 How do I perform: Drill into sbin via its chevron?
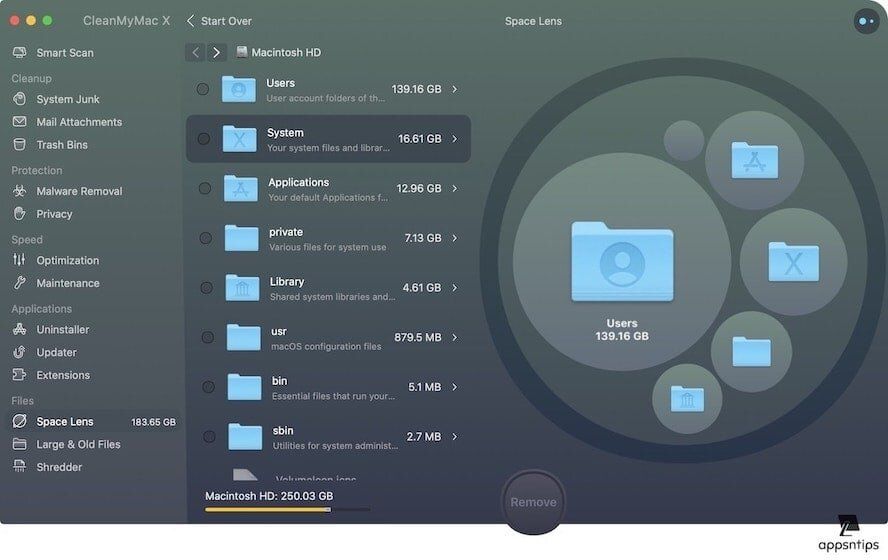(x=455, y=437)
